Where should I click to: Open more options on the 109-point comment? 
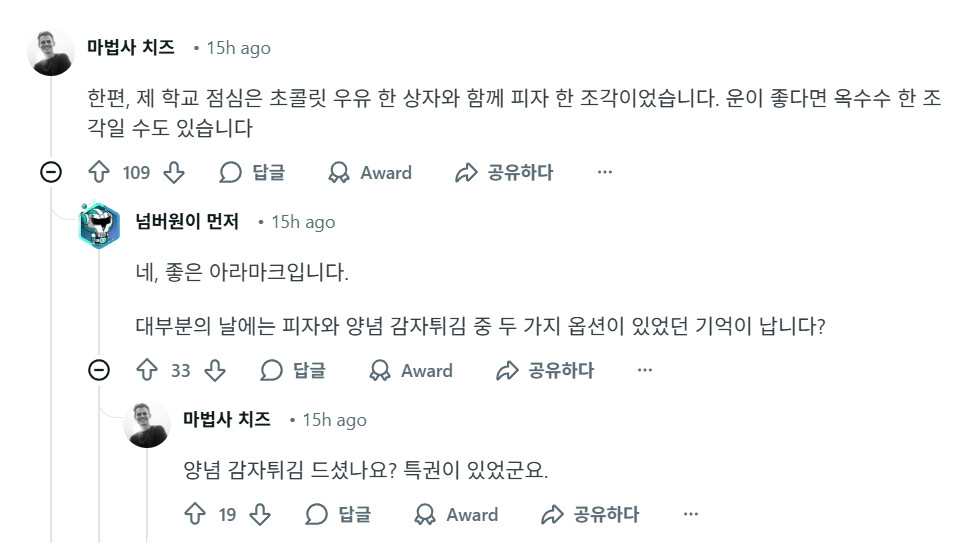605,173
